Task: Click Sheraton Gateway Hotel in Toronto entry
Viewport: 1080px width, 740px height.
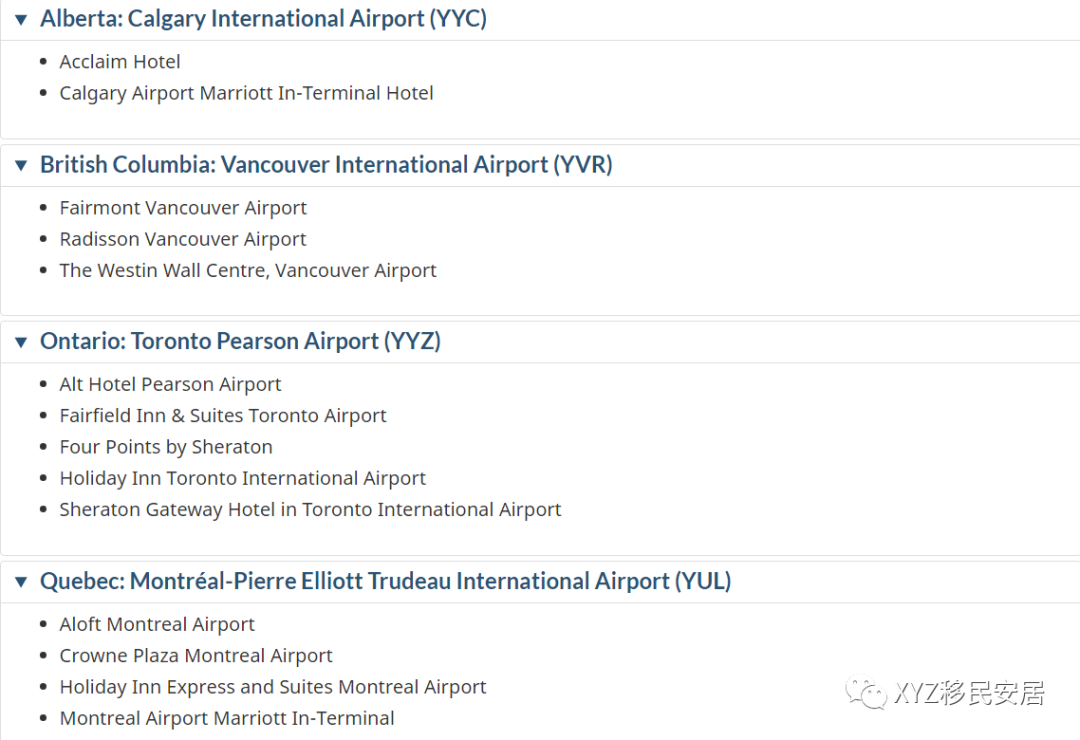Action: click(310, 509)
